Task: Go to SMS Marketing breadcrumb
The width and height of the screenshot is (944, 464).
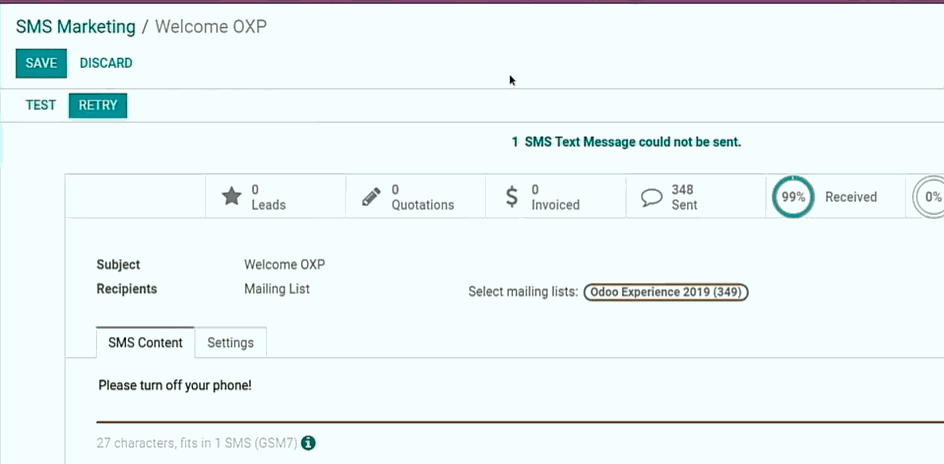Action: coord(75,27)
